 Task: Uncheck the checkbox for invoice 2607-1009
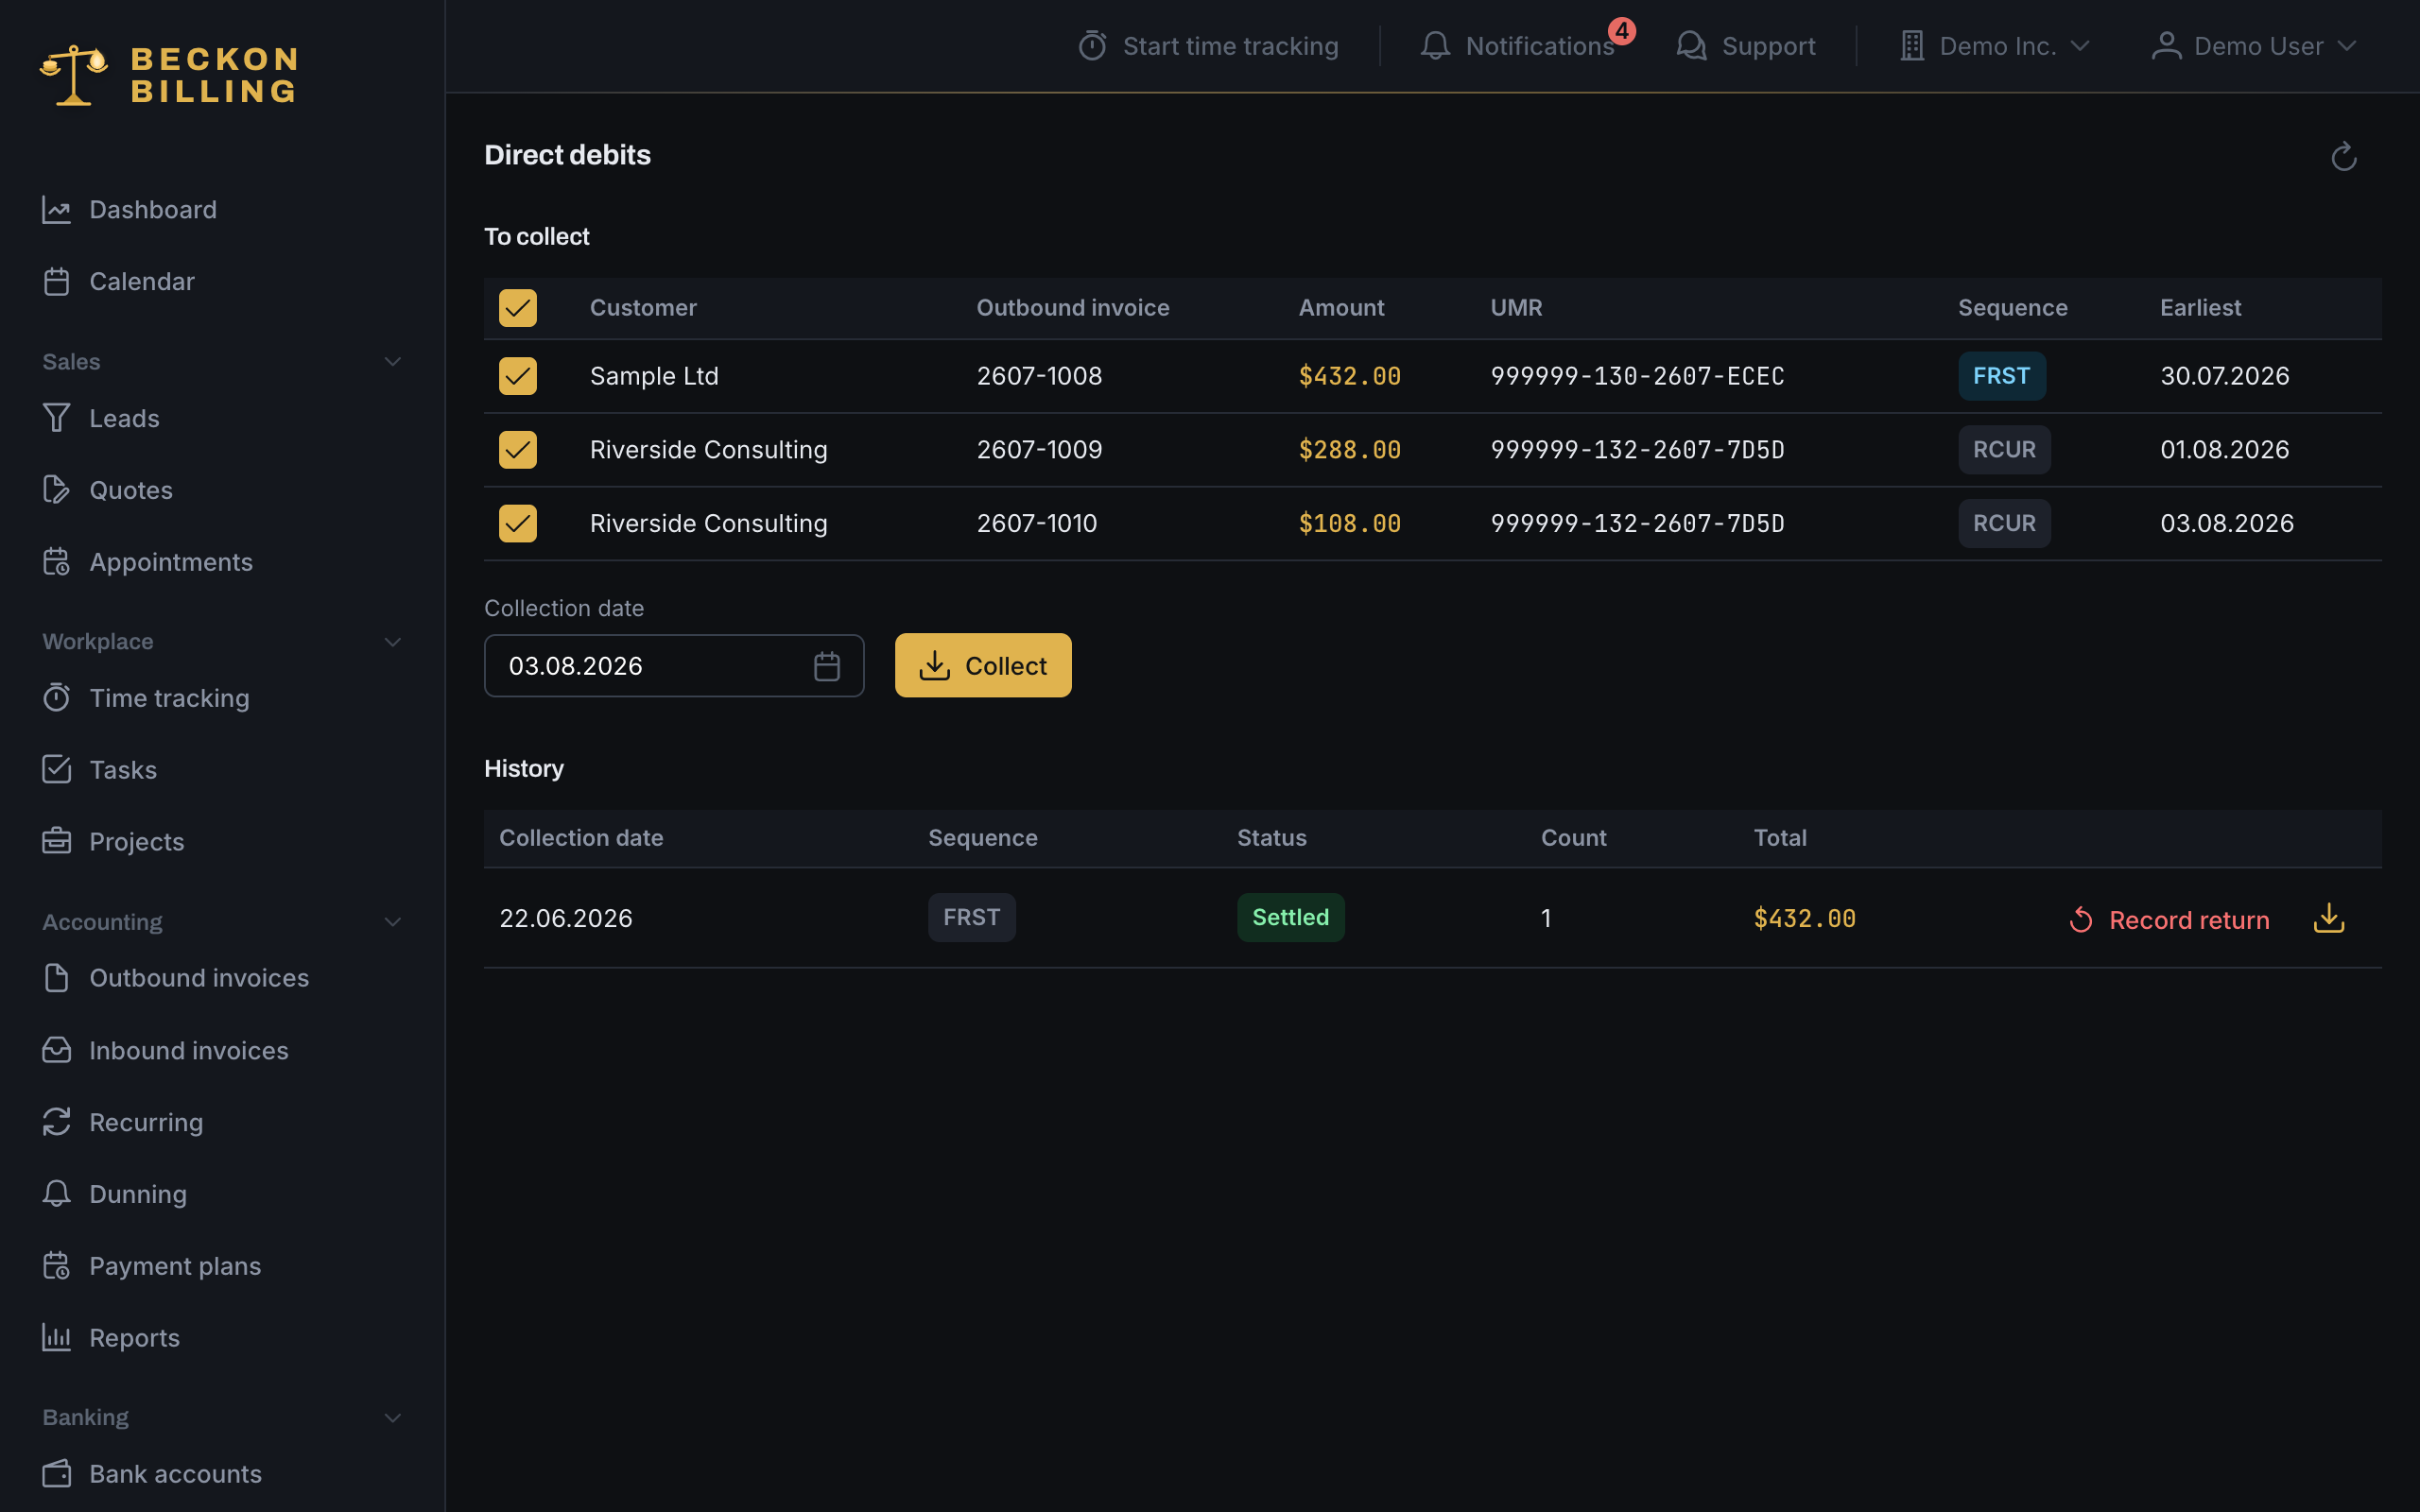click(x=518, y=450)
